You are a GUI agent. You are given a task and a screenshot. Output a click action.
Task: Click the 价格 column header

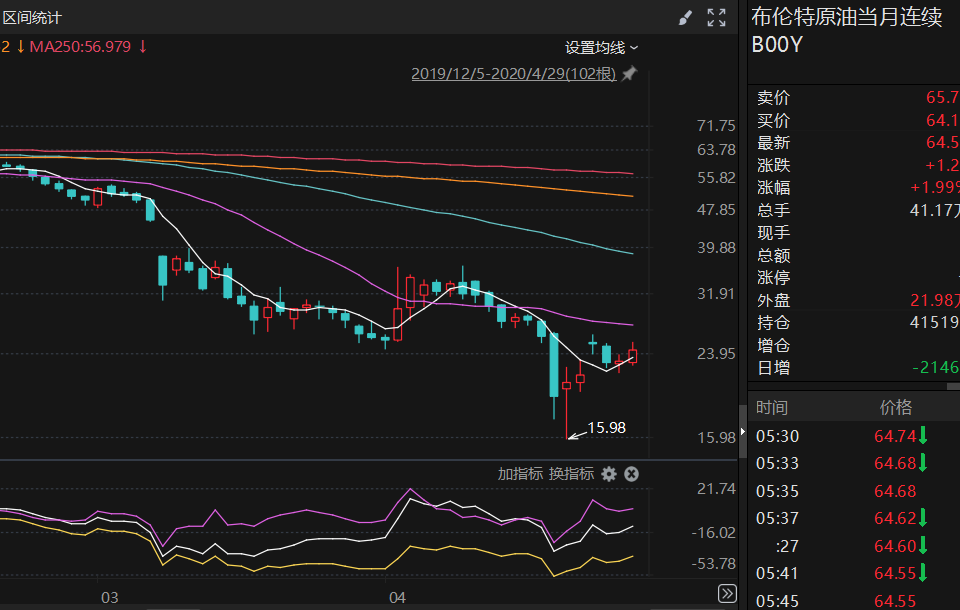[x=896, y=407]
